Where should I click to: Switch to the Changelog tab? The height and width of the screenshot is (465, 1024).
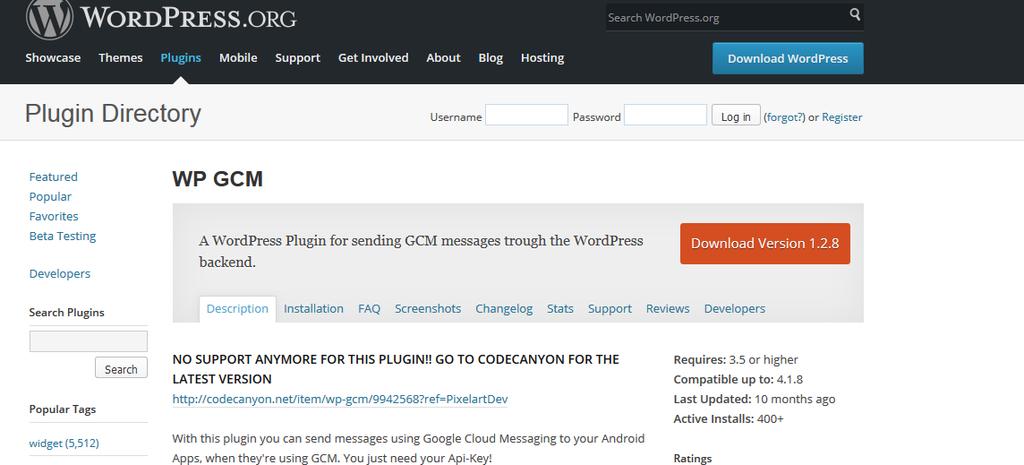[x=504, y=309]
